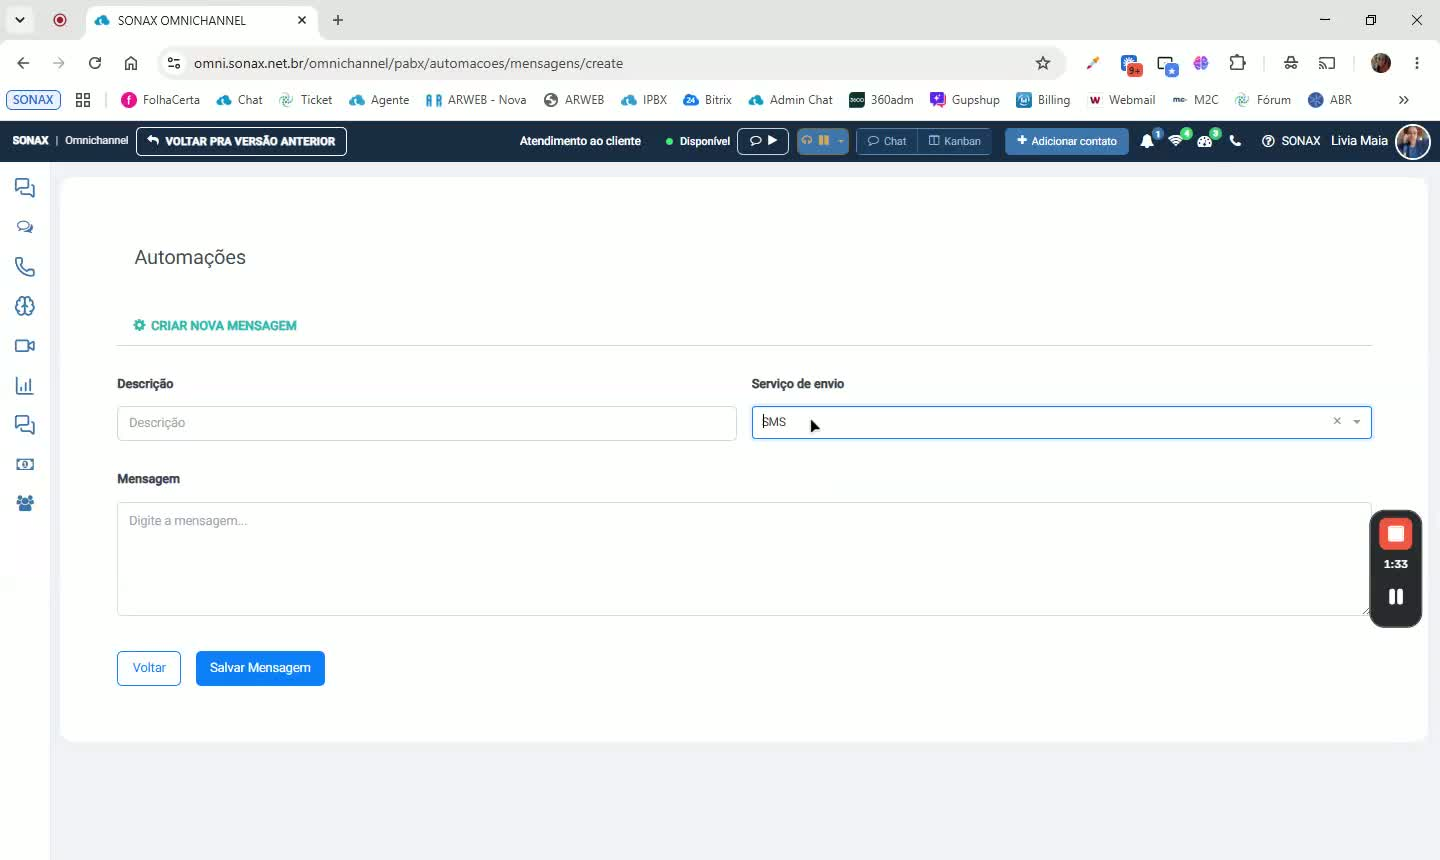The image size is (1440, 860).
Task: Clear the SMS selection with the X
Action: [x=1337, y=421]
